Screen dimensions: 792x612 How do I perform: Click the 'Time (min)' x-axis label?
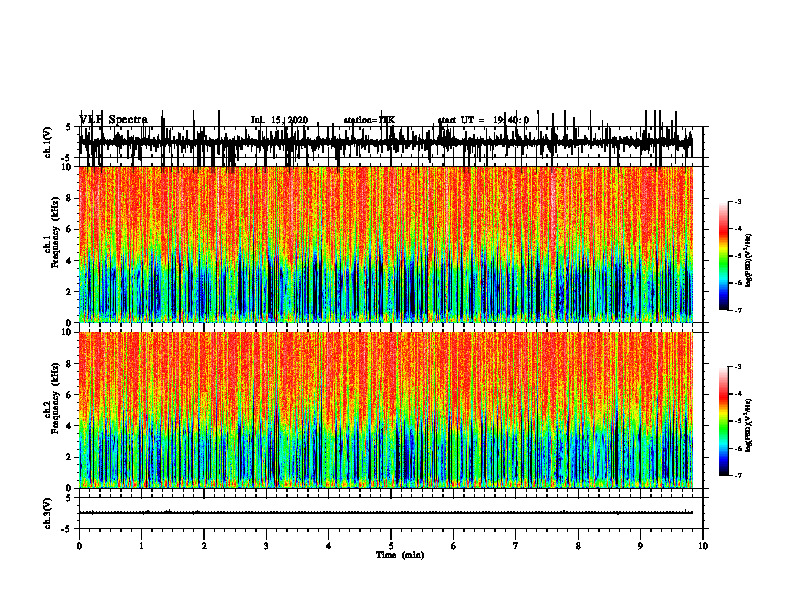[x=400, y=555]
